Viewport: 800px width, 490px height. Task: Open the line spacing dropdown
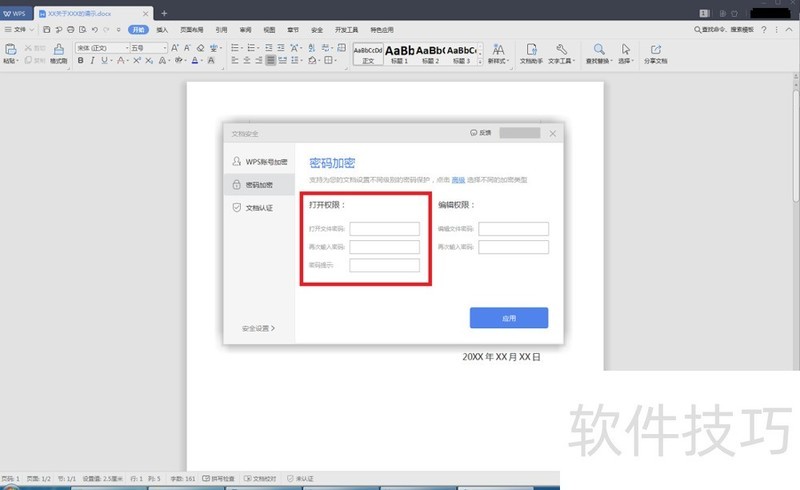pyautogui.click(x=296, y=61)
